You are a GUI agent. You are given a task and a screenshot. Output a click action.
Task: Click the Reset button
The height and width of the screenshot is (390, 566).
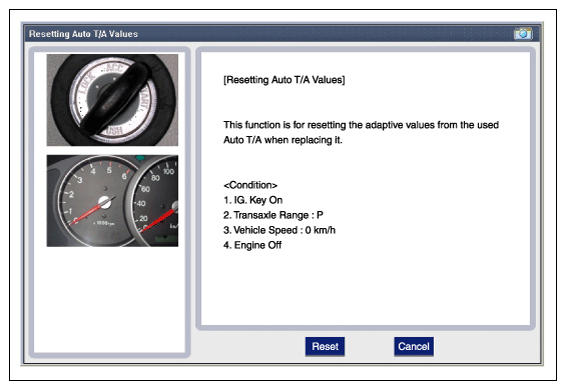[325, 346]
